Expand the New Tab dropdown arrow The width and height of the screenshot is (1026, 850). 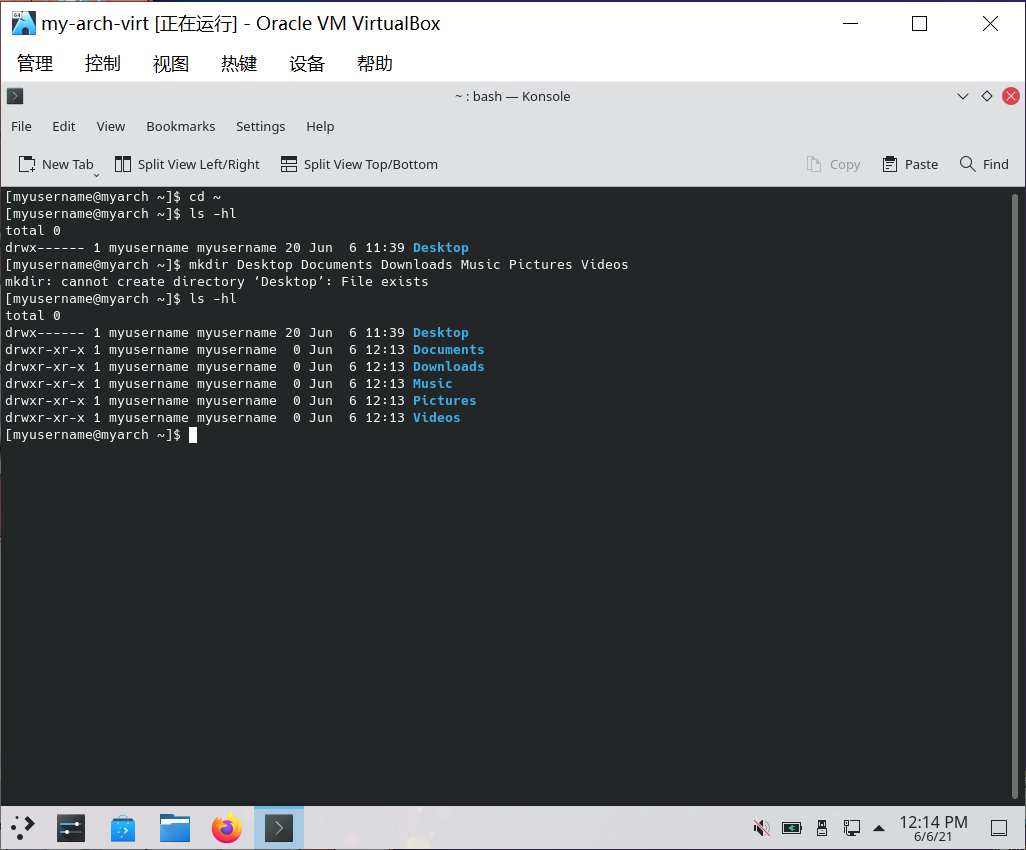tap(97, 175)
